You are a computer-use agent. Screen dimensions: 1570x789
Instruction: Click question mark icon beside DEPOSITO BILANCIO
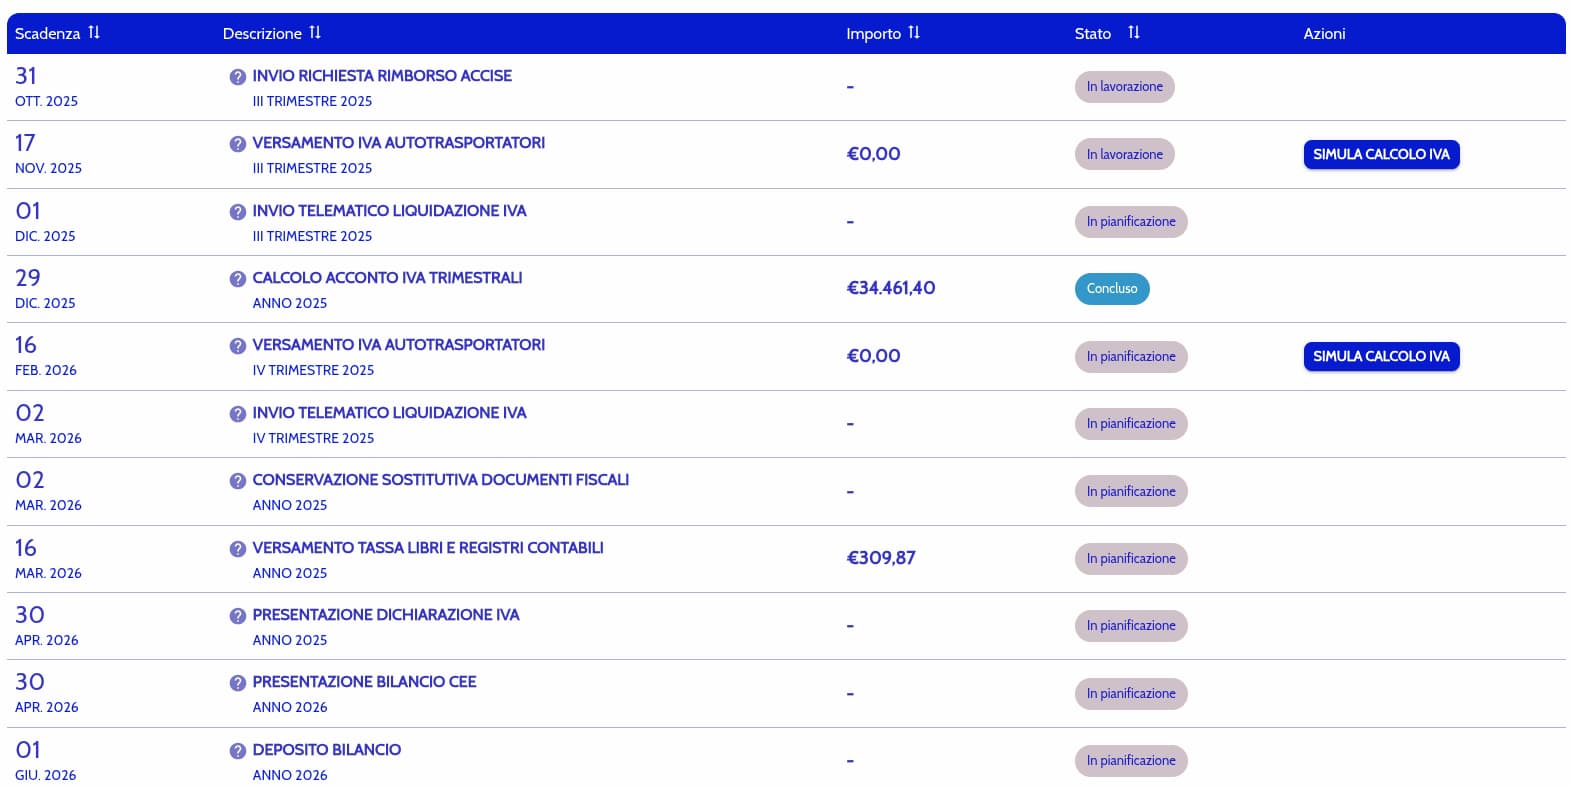(x=237, y=751)
